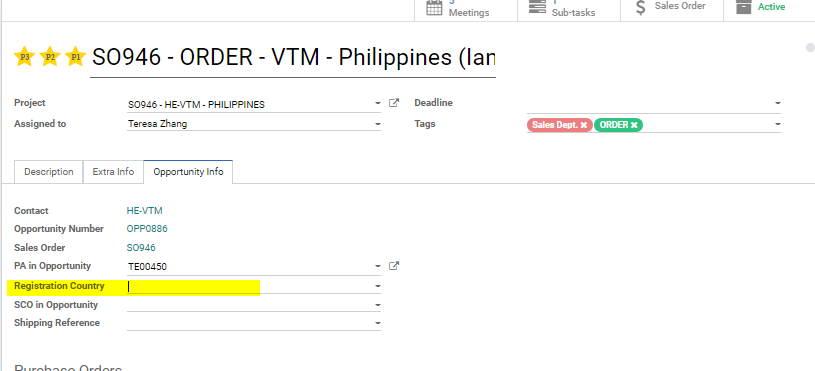Expand the Project dropdown arrow
The height and width of the screenshot is (371, 815).
(378, 103)
